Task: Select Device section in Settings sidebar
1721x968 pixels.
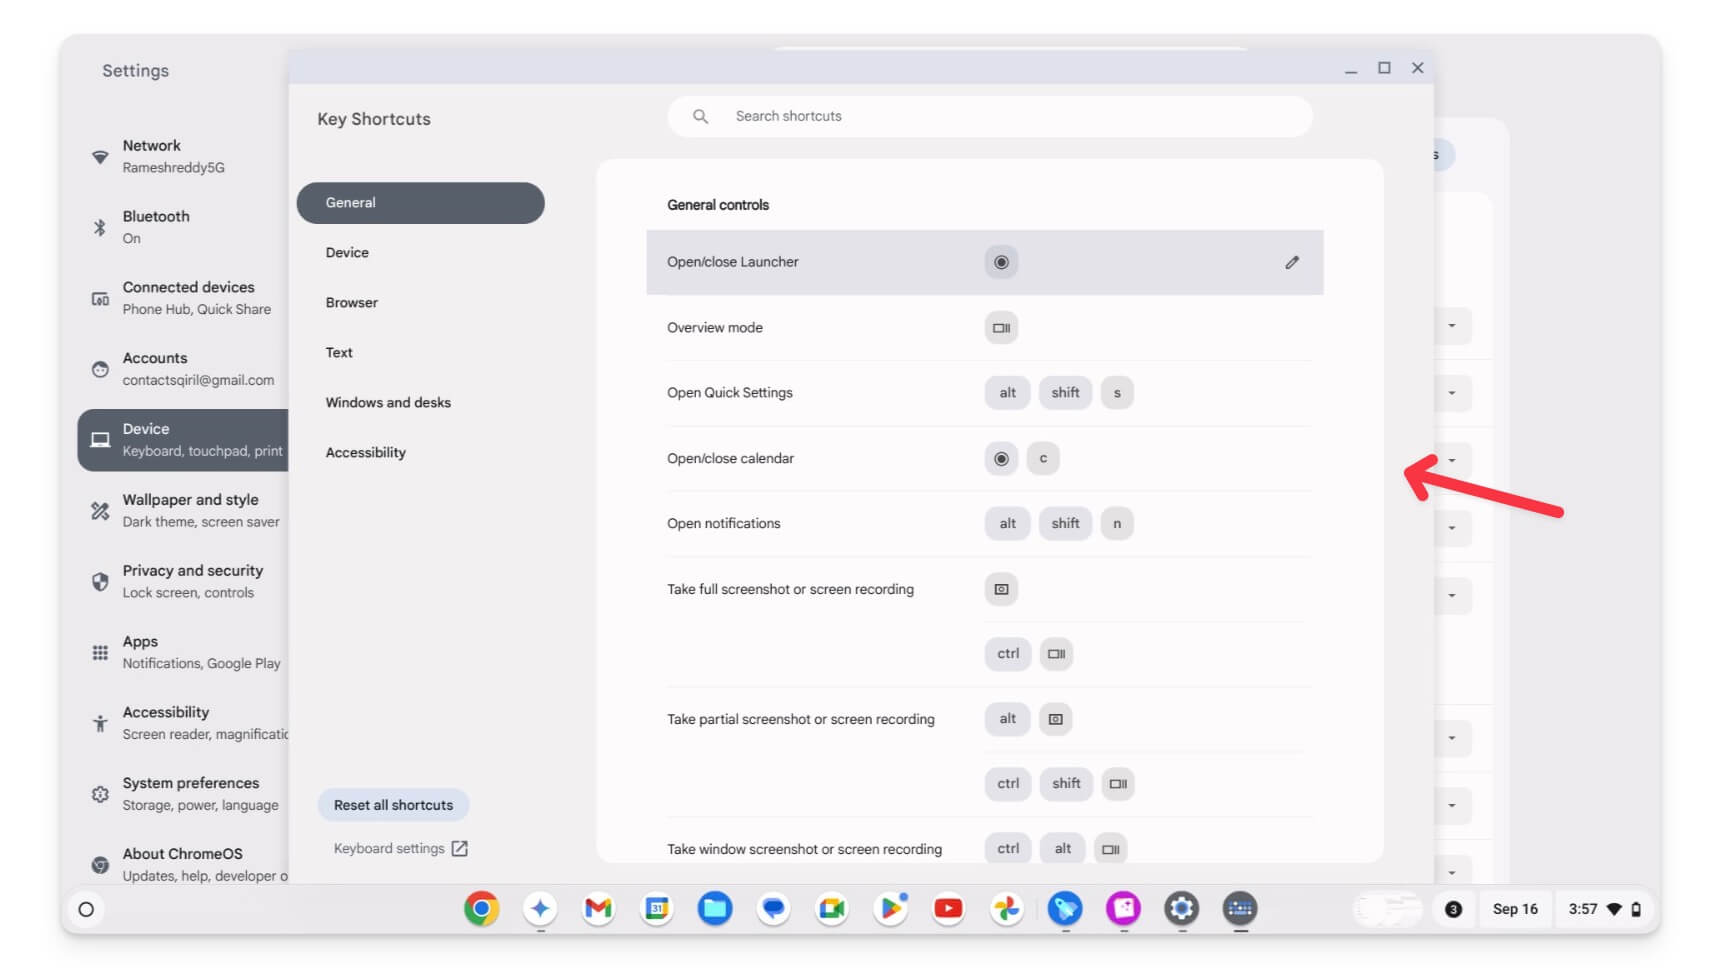Action: (x=182, y=439)
